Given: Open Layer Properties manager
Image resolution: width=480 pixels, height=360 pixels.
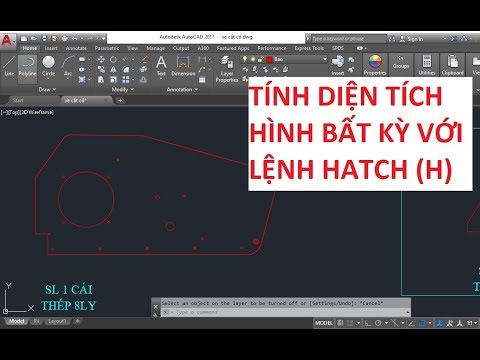Looking at the screenshot, I should pyautogui.click(x=227, y=69).
